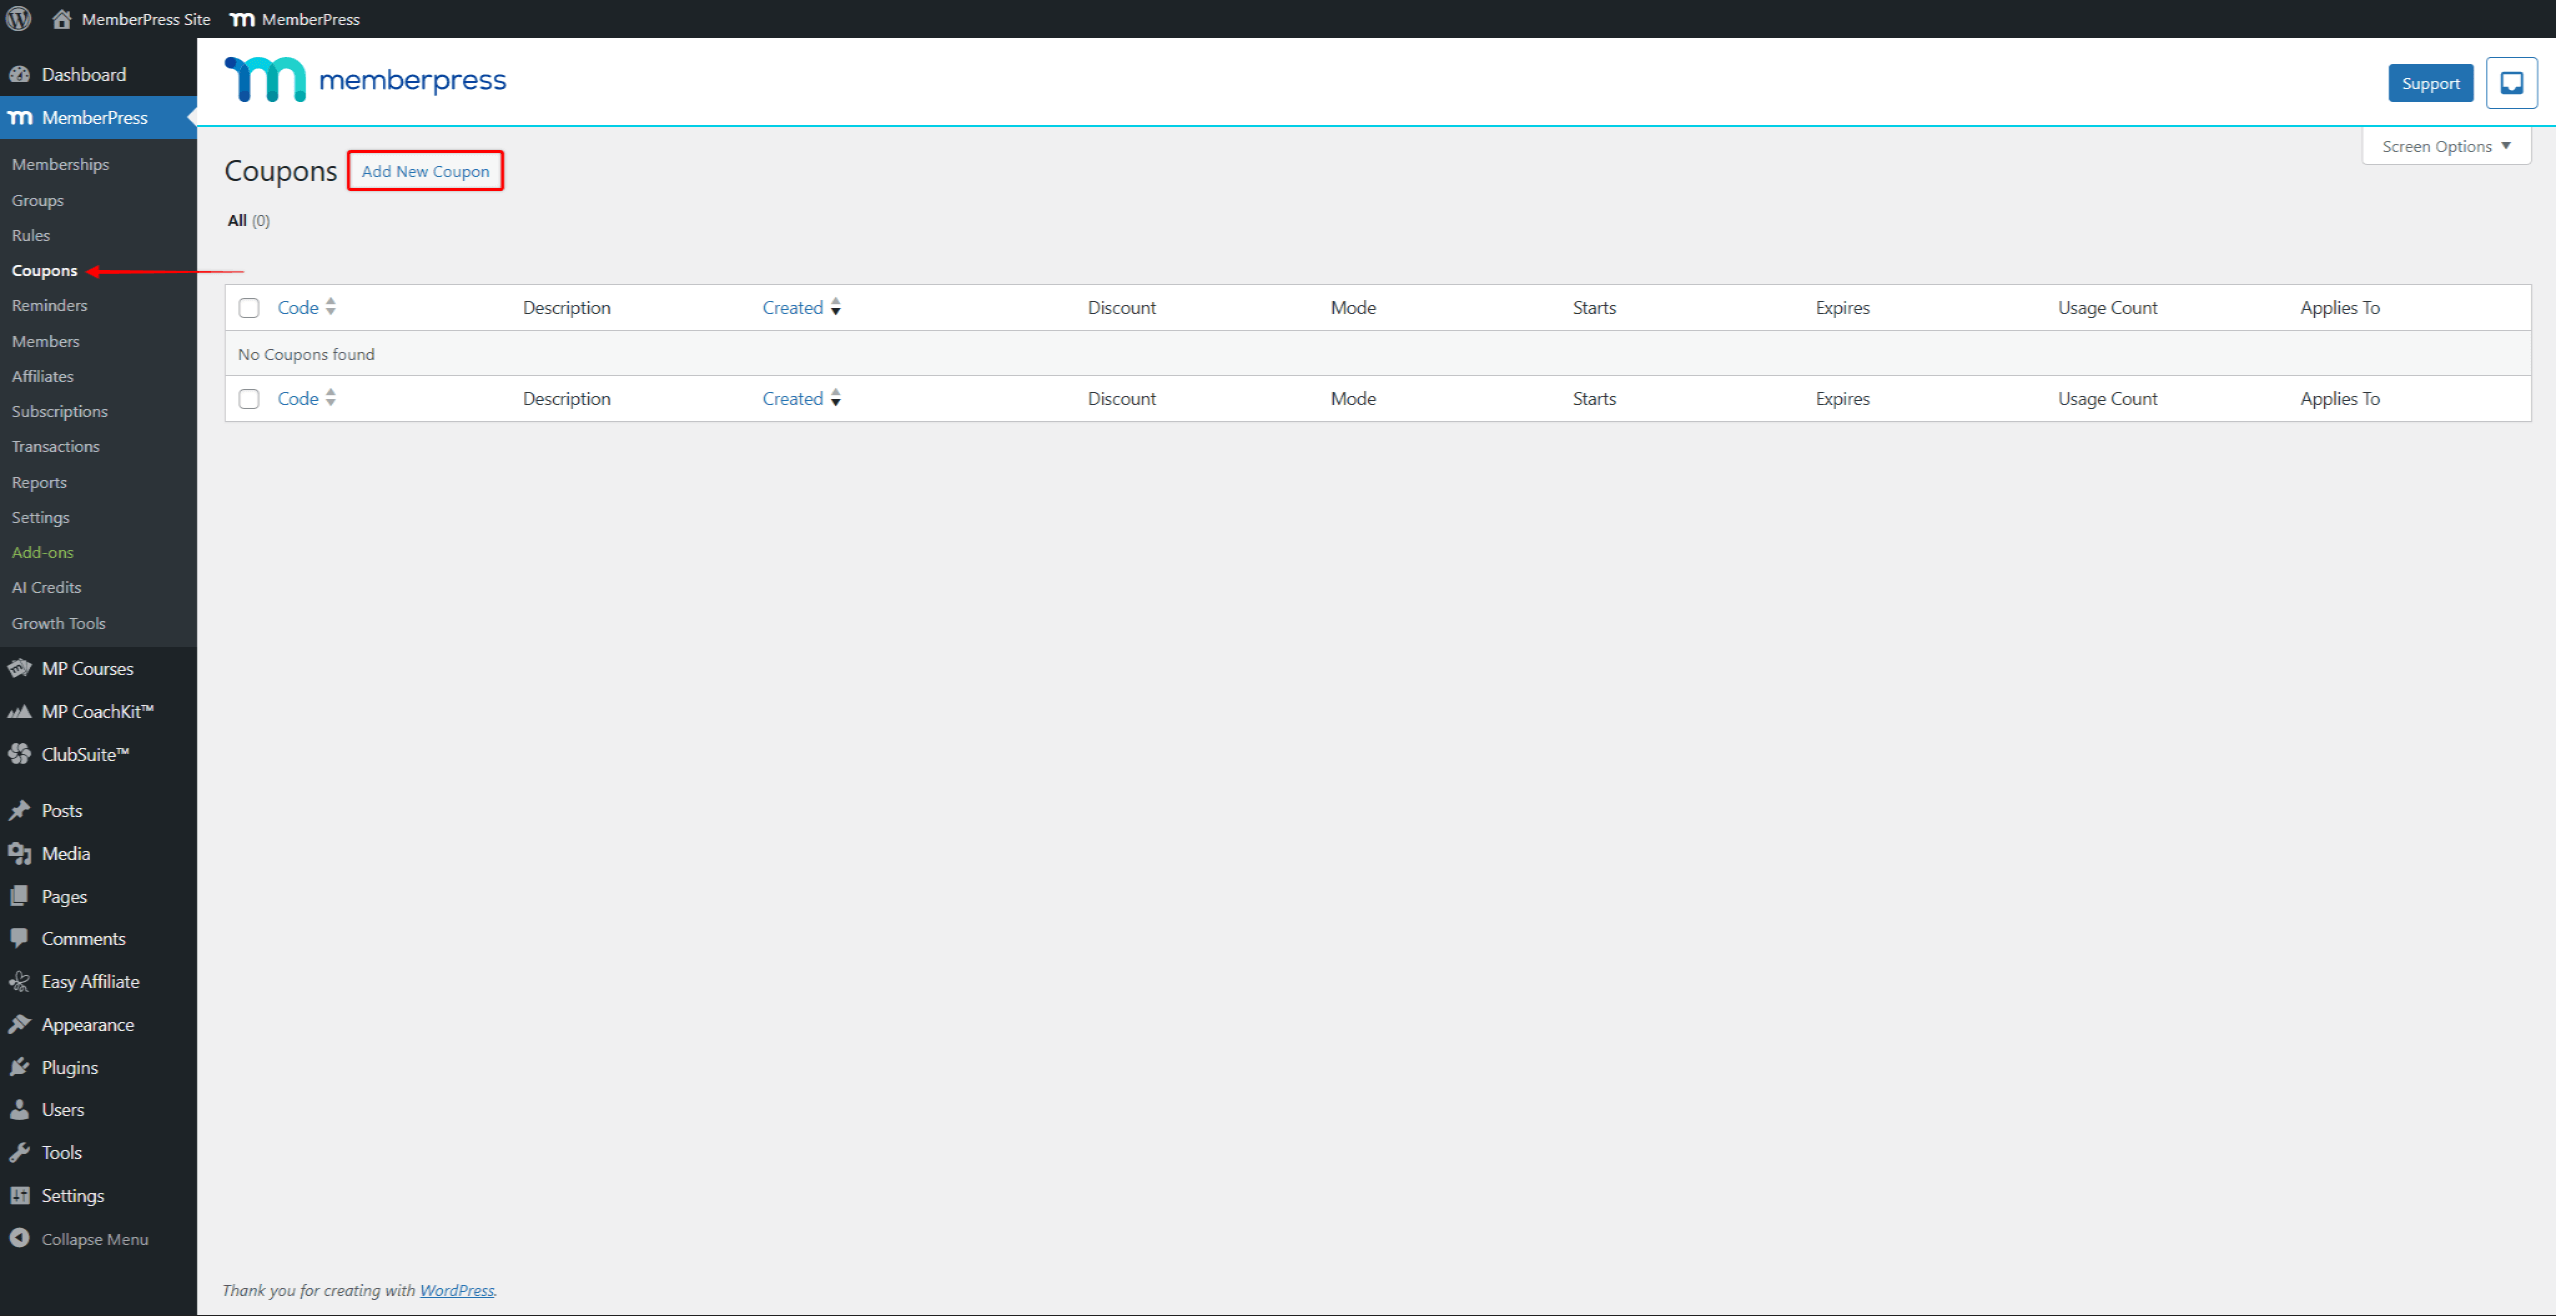Follow the WordPress link in footer
This screenshot has height=1316, width=2556.
click(x=456, y=1290)
